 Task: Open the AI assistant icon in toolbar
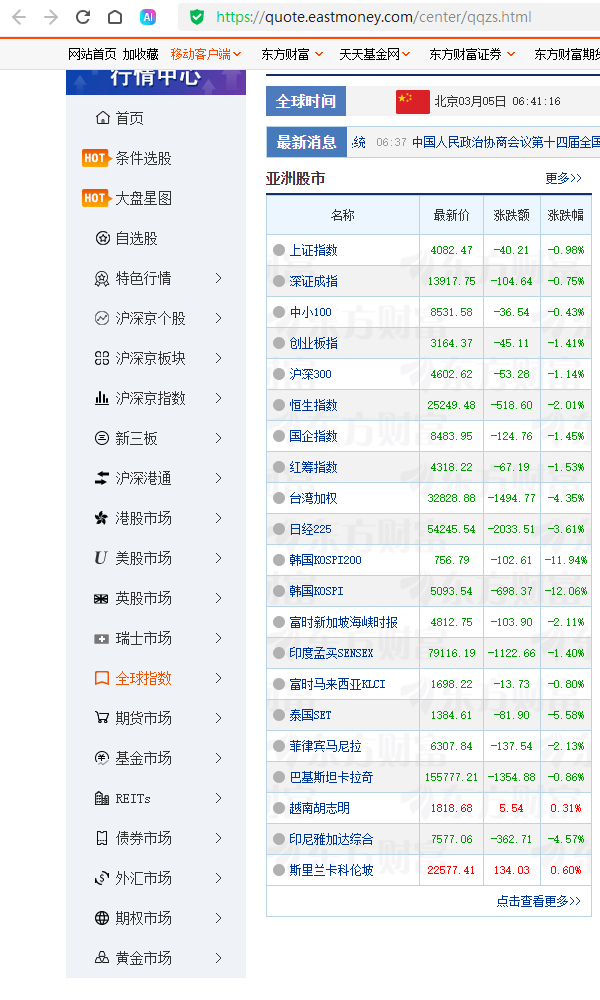148,17
